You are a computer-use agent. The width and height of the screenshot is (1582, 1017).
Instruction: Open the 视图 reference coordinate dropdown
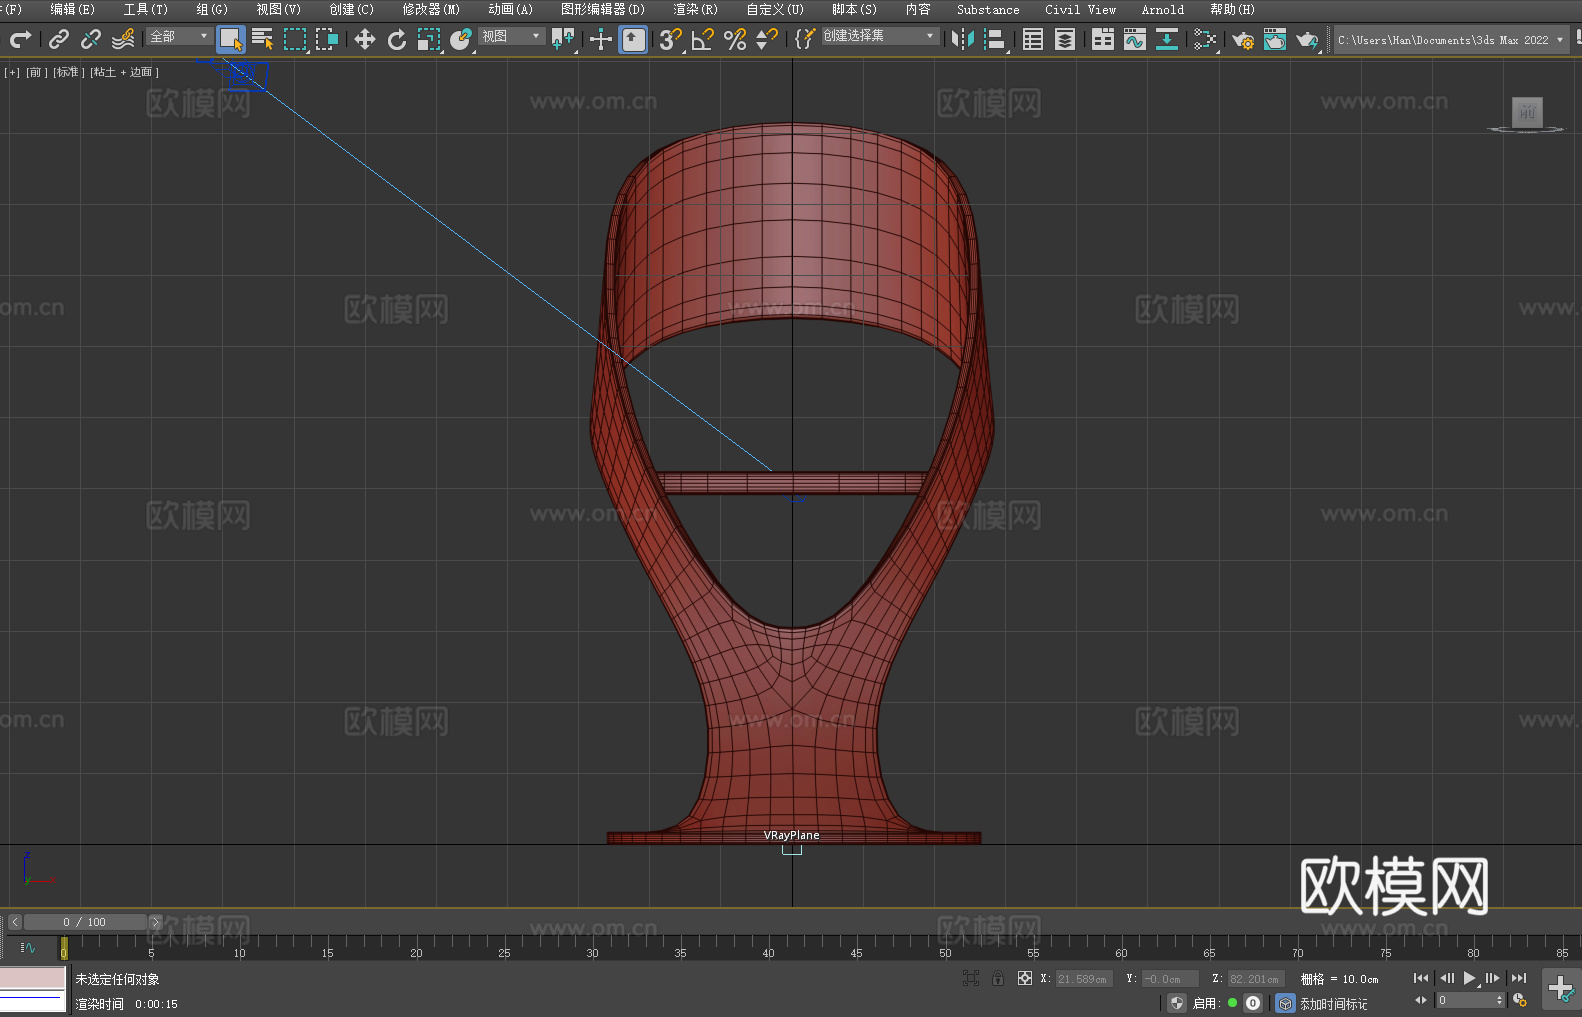(x=511, y=36)
